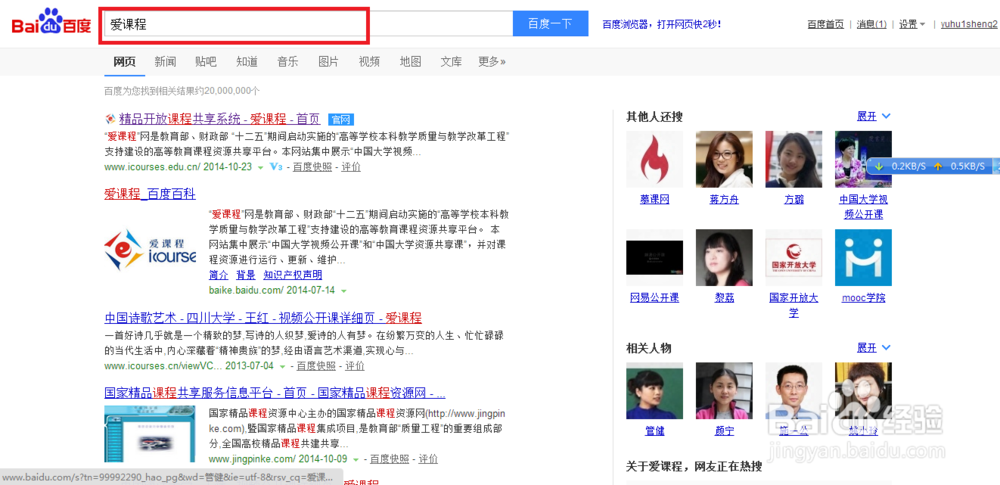This screenshot has width=1000, height=485.
Task: Go to 百度首页 link
Action: coord(825,24)
